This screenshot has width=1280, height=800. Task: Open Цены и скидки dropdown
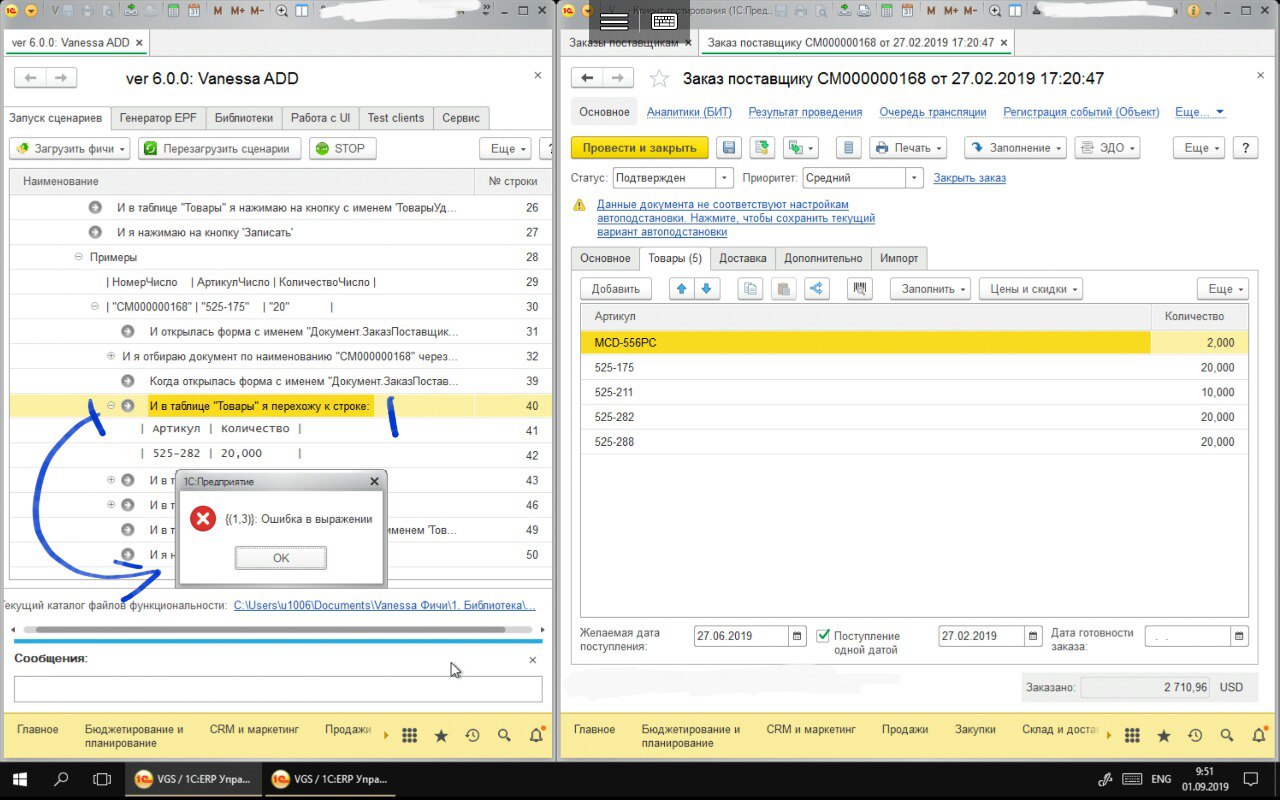pyautogui.click(x=1030, y=289)
